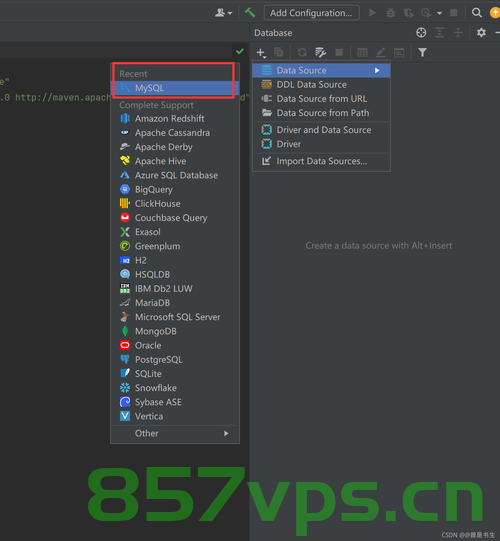Select ClickHouse data source

tap(175, 204)
